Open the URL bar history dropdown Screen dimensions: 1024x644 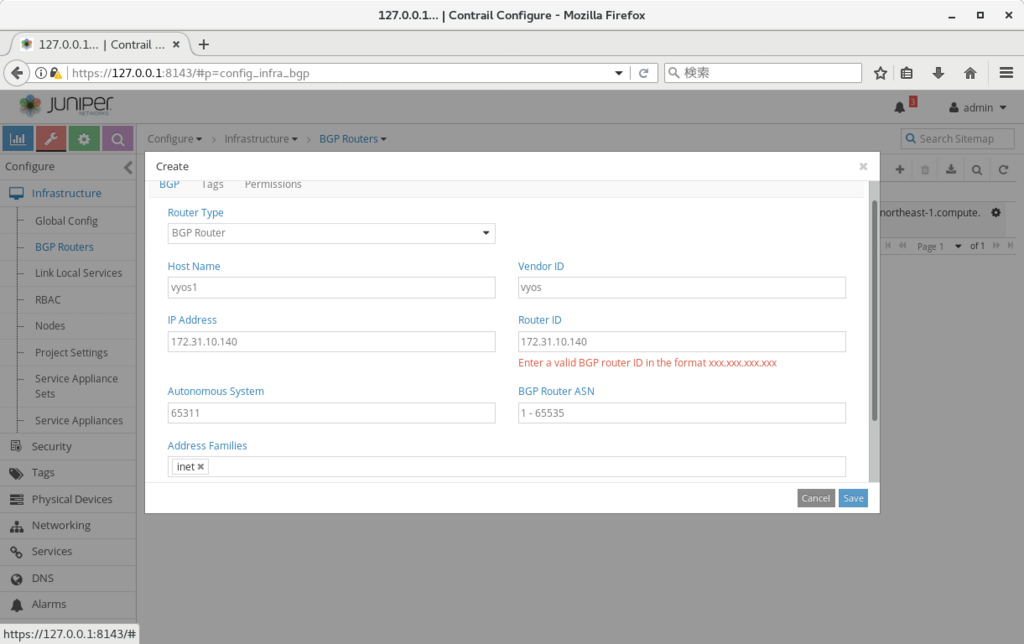[618, 73]
